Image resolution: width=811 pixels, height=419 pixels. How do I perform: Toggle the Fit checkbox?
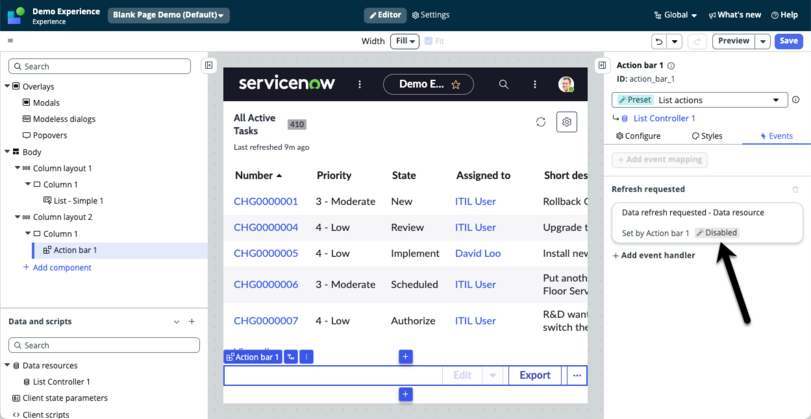pyautogui.click(x=428, y=41)
